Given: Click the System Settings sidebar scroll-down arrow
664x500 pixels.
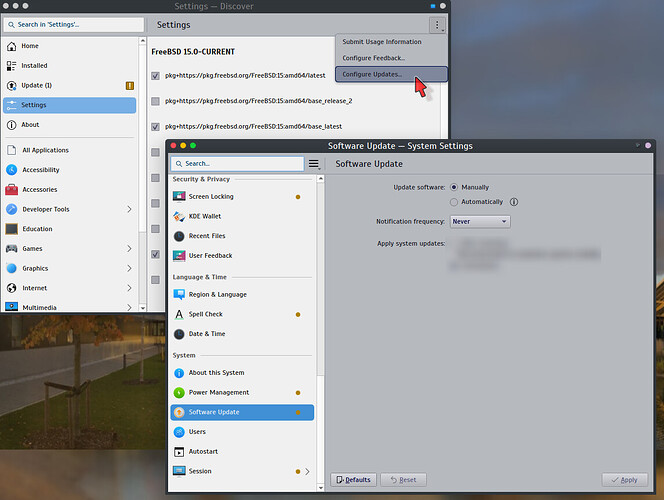Looking at the screenshot, I should pyautogui.click(x=321, y=488).
